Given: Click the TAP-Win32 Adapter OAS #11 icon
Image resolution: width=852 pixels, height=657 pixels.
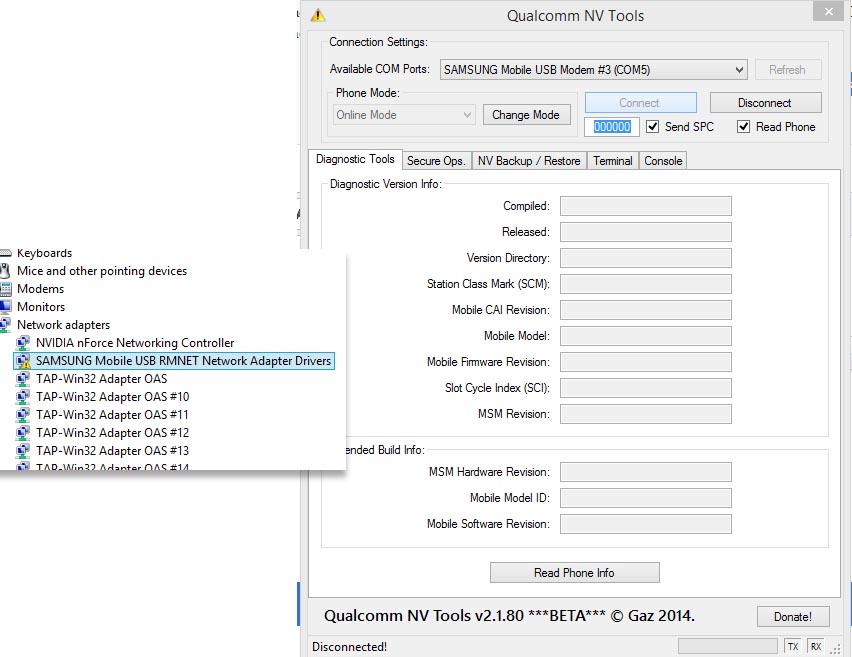Looking at the screenshot, I should pos(23,414).
